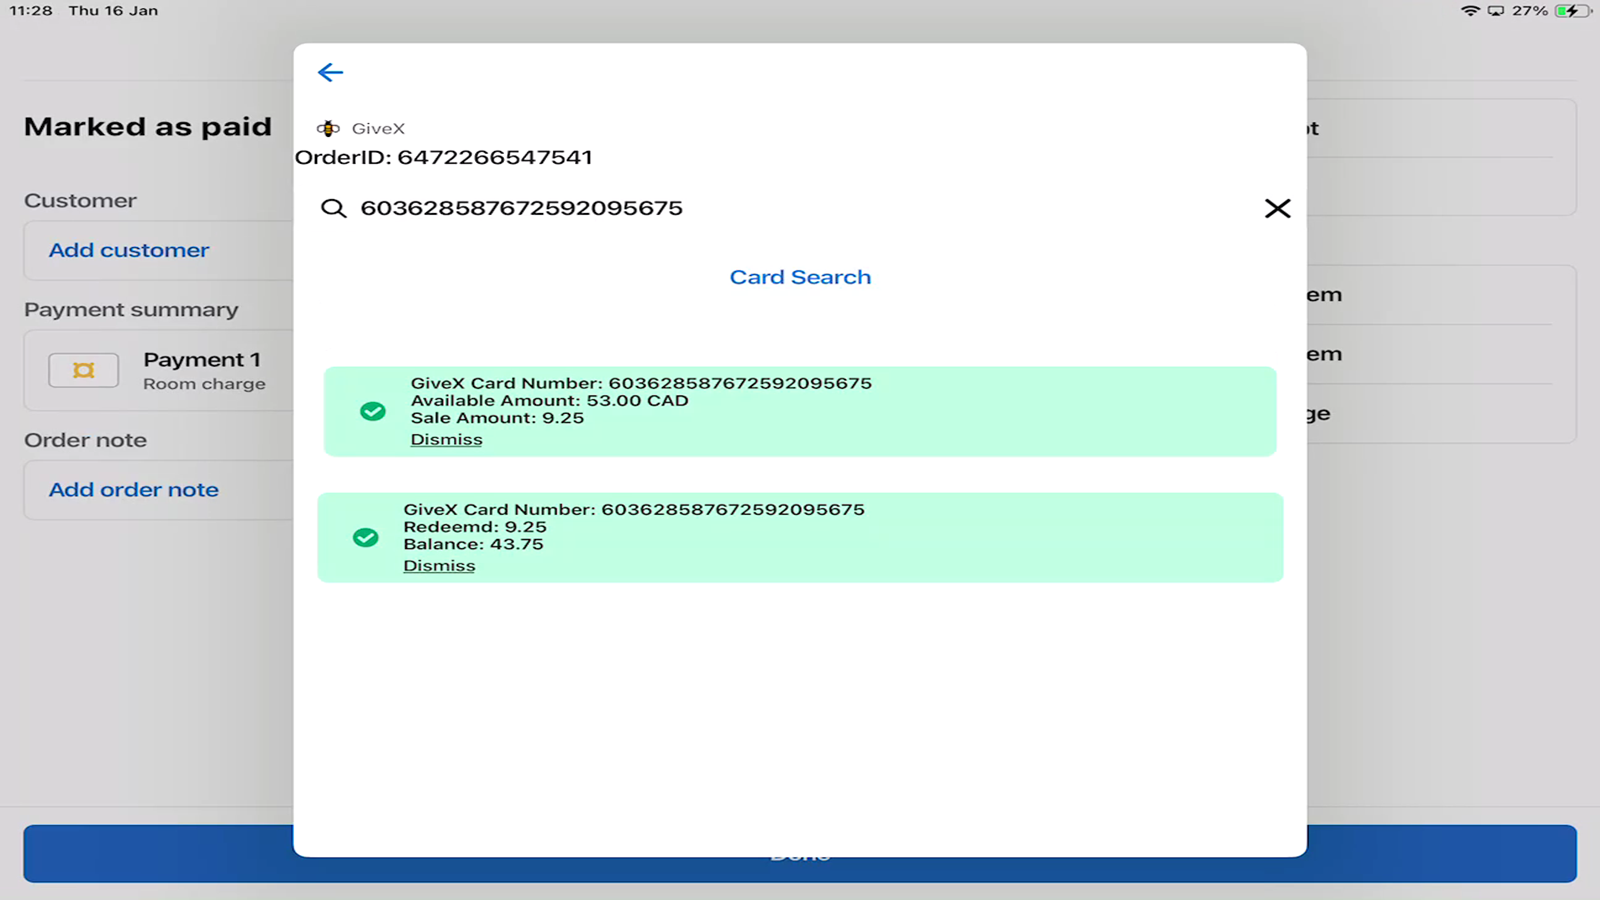Dismiss the Available Amount notification

coord(446,440)
